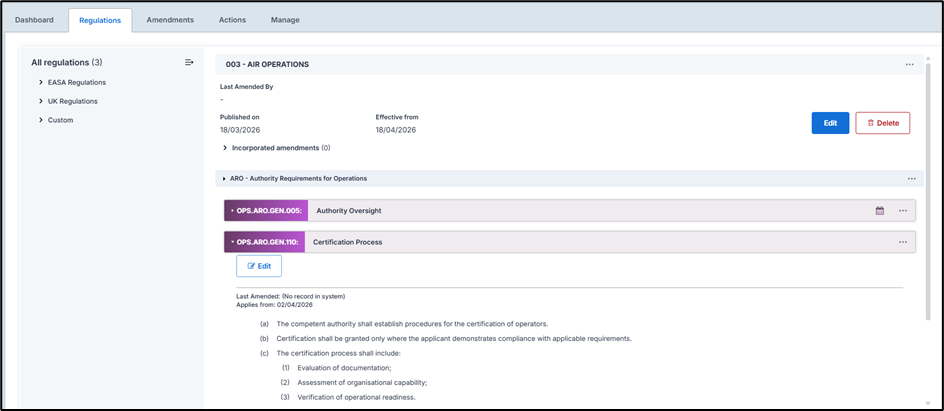Screen dimensions: 944x411
Task: Expand the OPS.ARO.GEN.005 rule
Action: tap(233, 211)
